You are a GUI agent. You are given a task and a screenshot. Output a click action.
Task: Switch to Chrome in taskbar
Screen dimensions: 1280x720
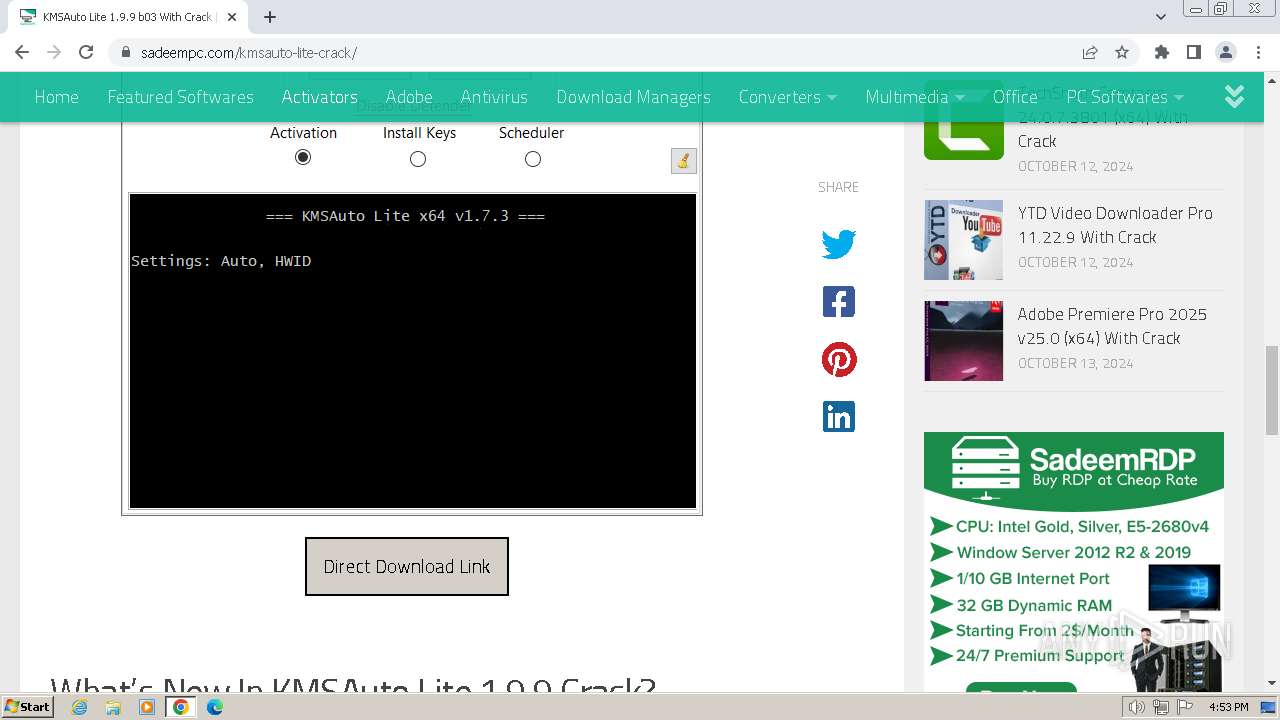(x=181, y=707)
